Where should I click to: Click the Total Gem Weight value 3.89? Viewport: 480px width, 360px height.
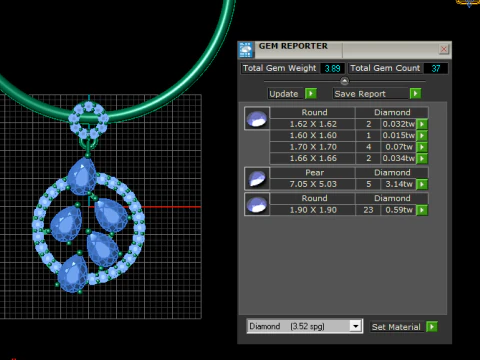point(332,68)
